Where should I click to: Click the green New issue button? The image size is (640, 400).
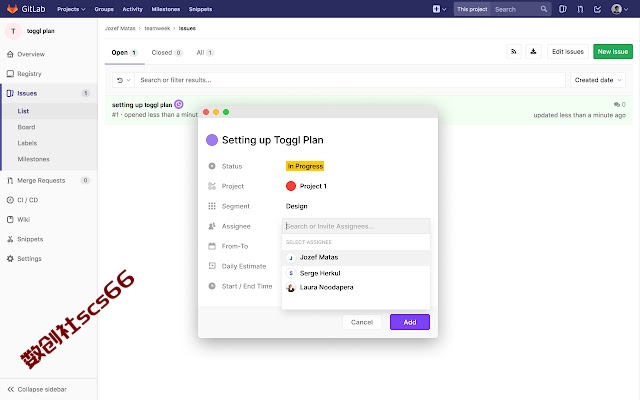(x=613, y=51)
